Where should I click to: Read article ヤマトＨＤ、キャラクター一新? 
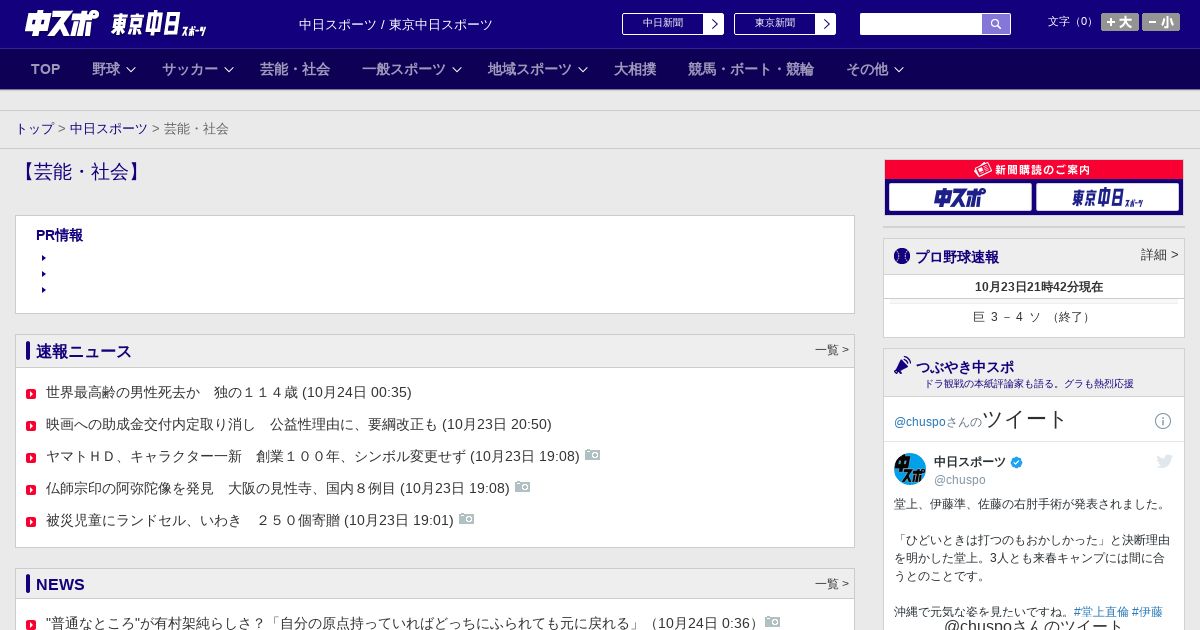[313, 457]
